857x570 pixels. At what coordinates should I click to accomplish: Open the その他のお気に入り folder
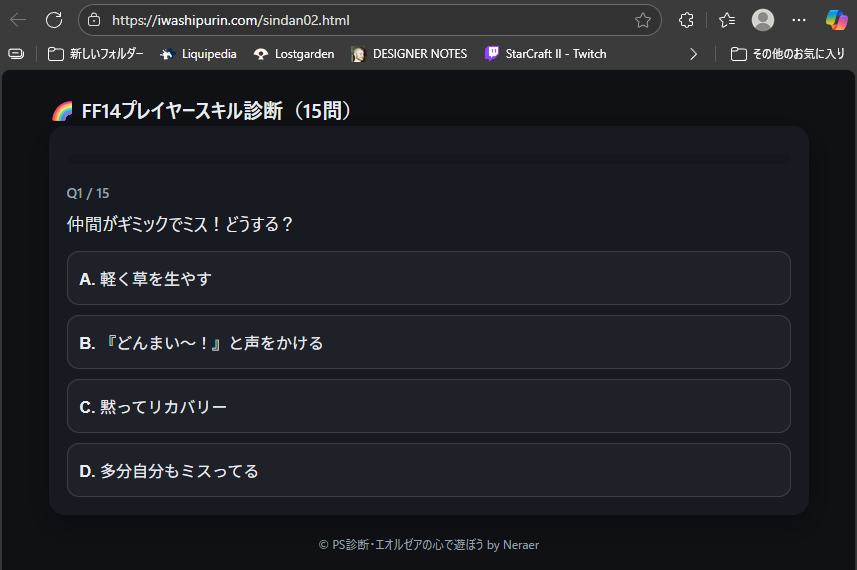click(788, 54)
